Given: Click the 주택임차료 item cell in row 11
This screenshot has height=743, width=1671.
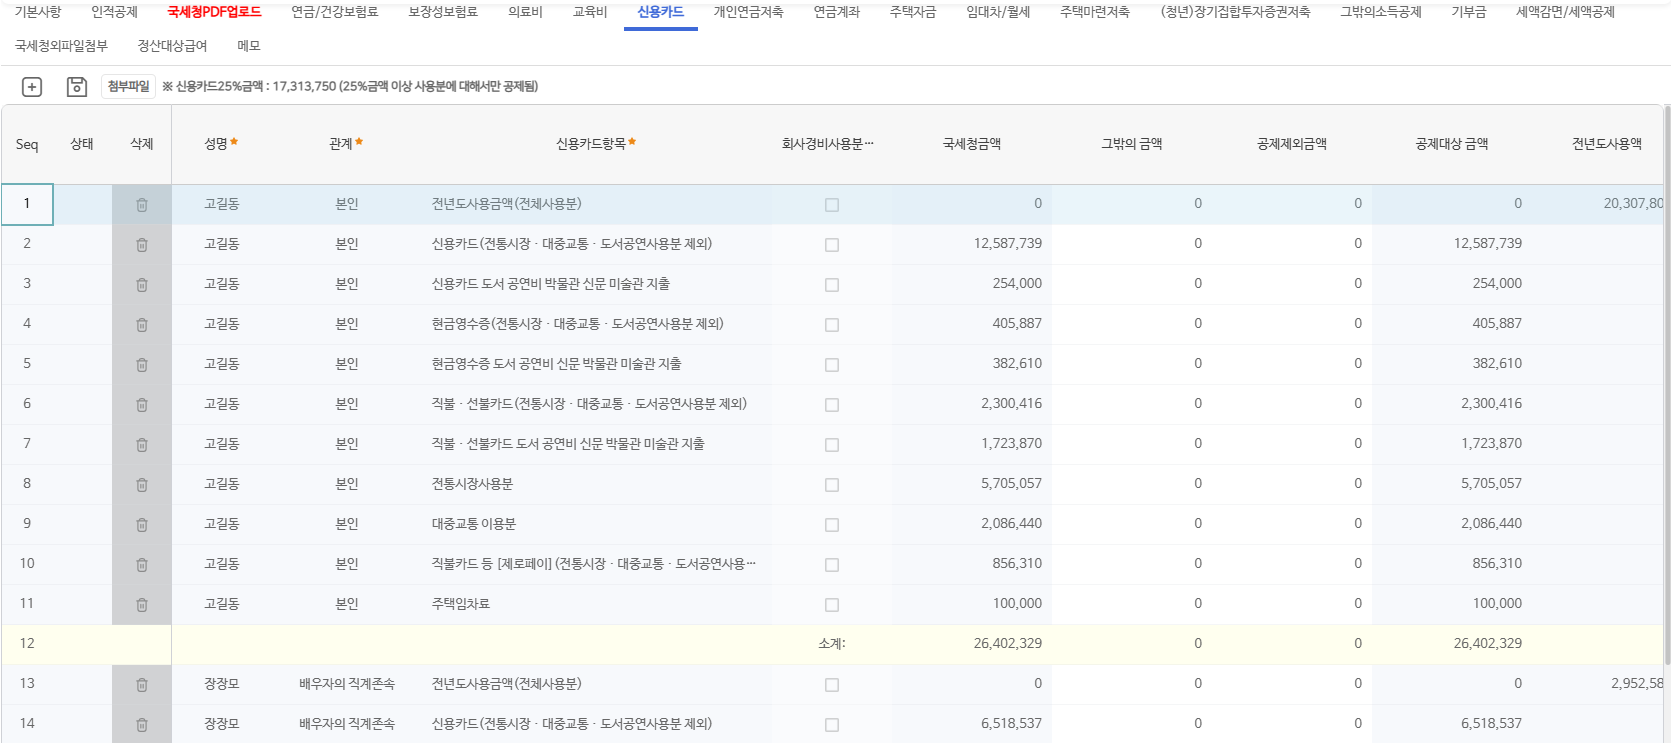Looking at the screenshot, I should pyautogui.click(x=596, y=604).
